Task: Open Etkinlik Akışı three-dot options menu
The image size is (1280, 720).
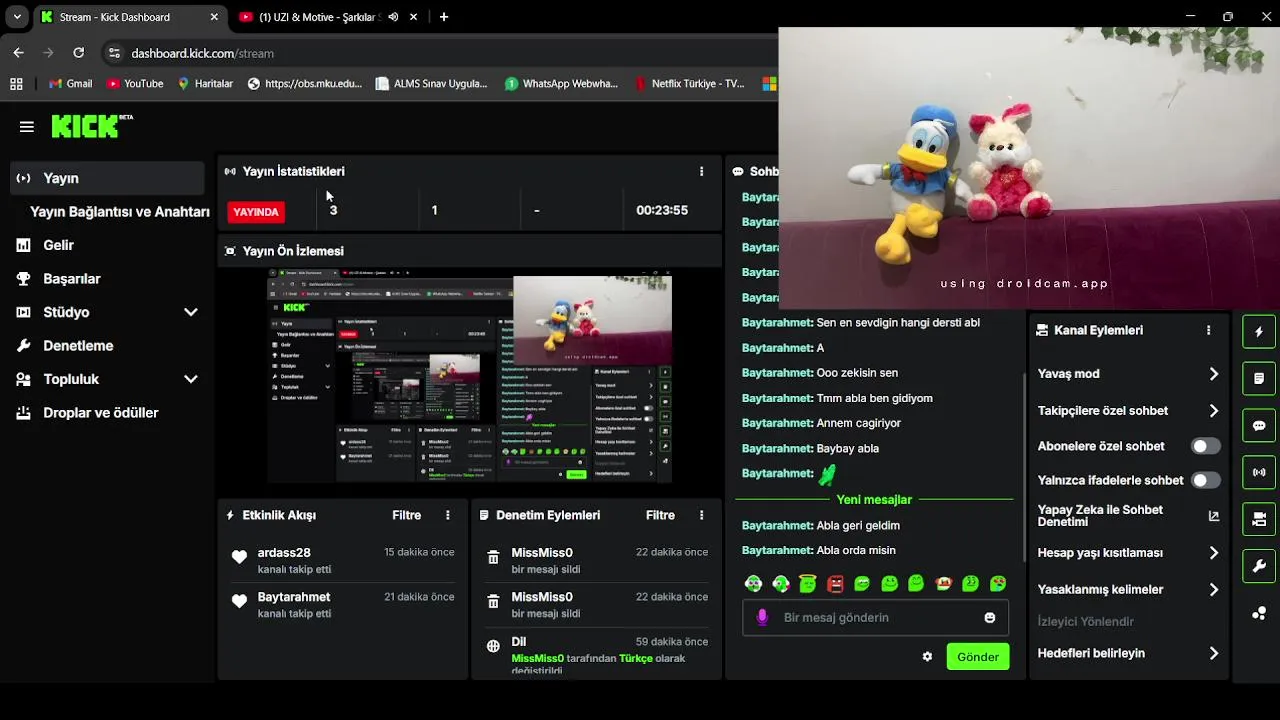Action: click(x=447, y=515)
